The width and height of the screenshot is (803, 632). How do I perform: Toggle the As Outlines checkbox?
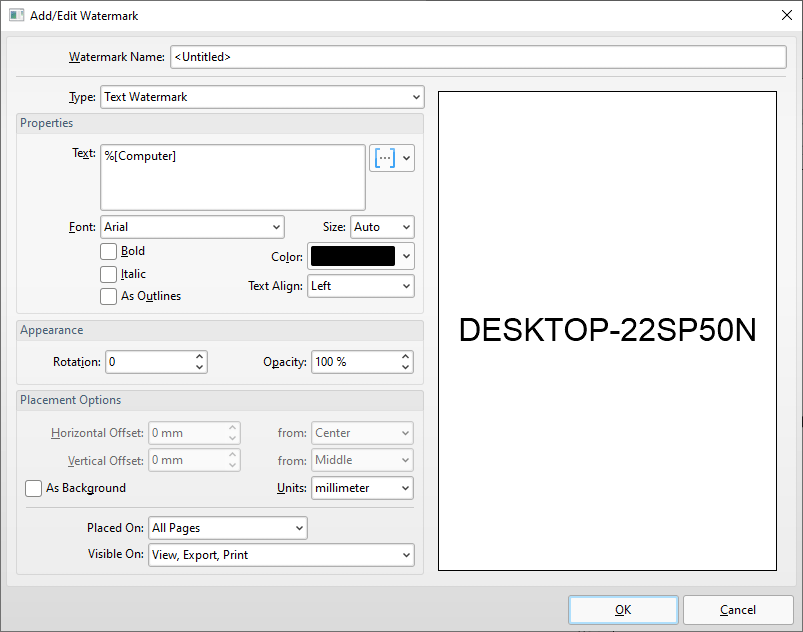tap(109, 296)
